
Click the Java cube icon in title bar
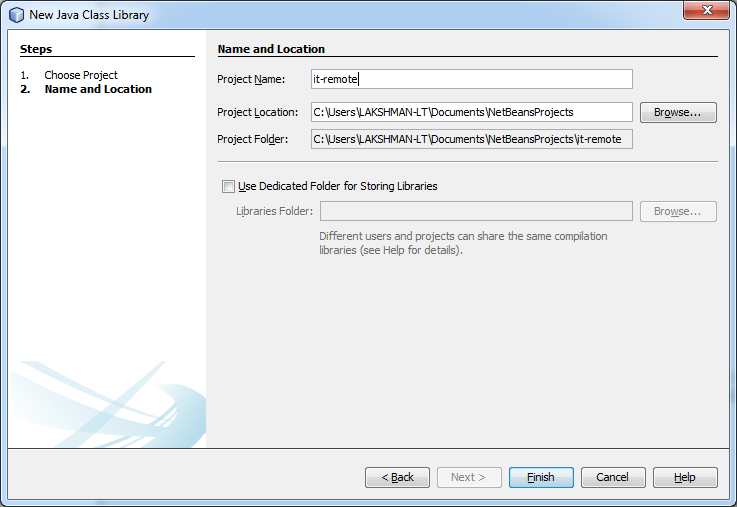point(16,15)
